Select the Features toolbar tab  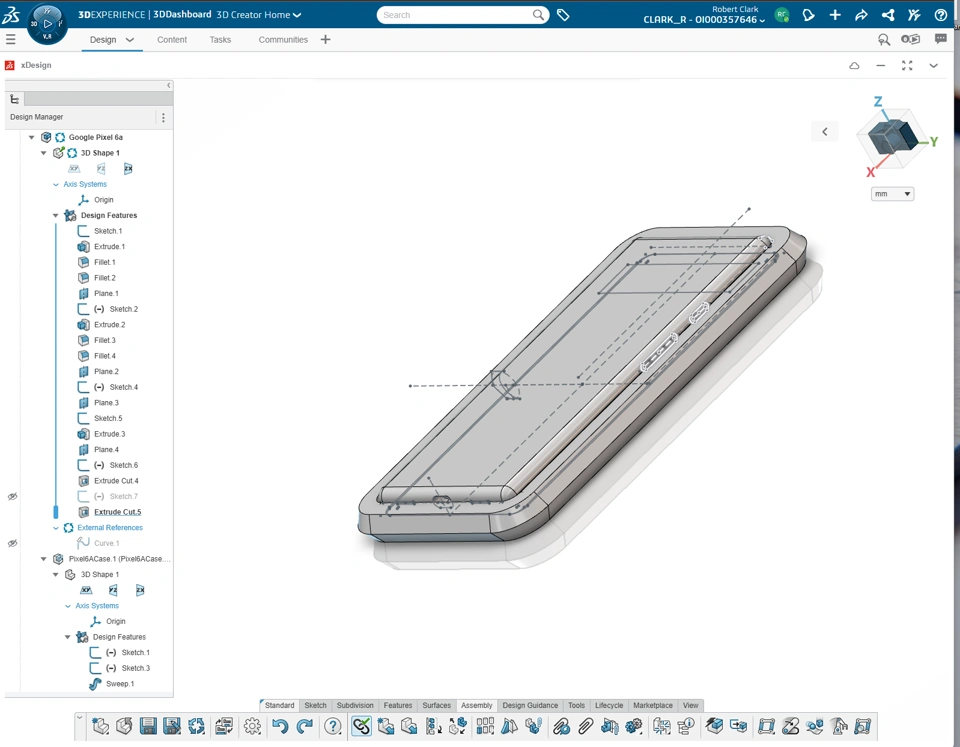tap(397, 705)
